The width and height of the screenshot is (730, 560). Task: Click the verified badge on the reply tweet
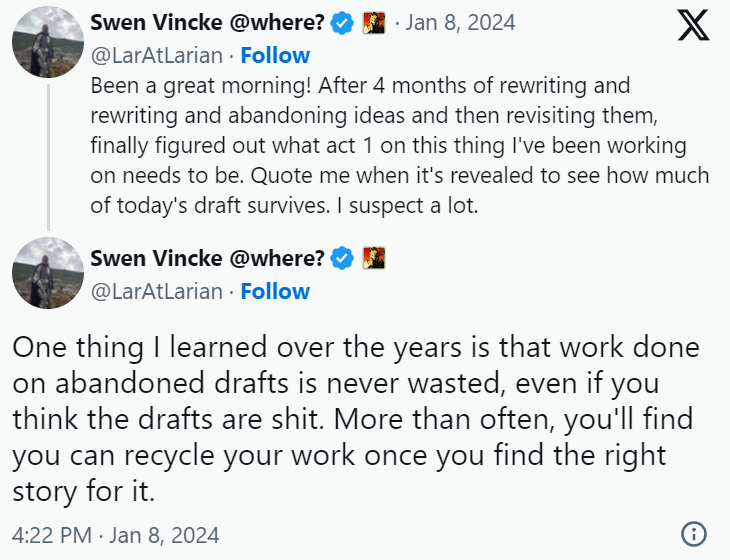point(343,258)
